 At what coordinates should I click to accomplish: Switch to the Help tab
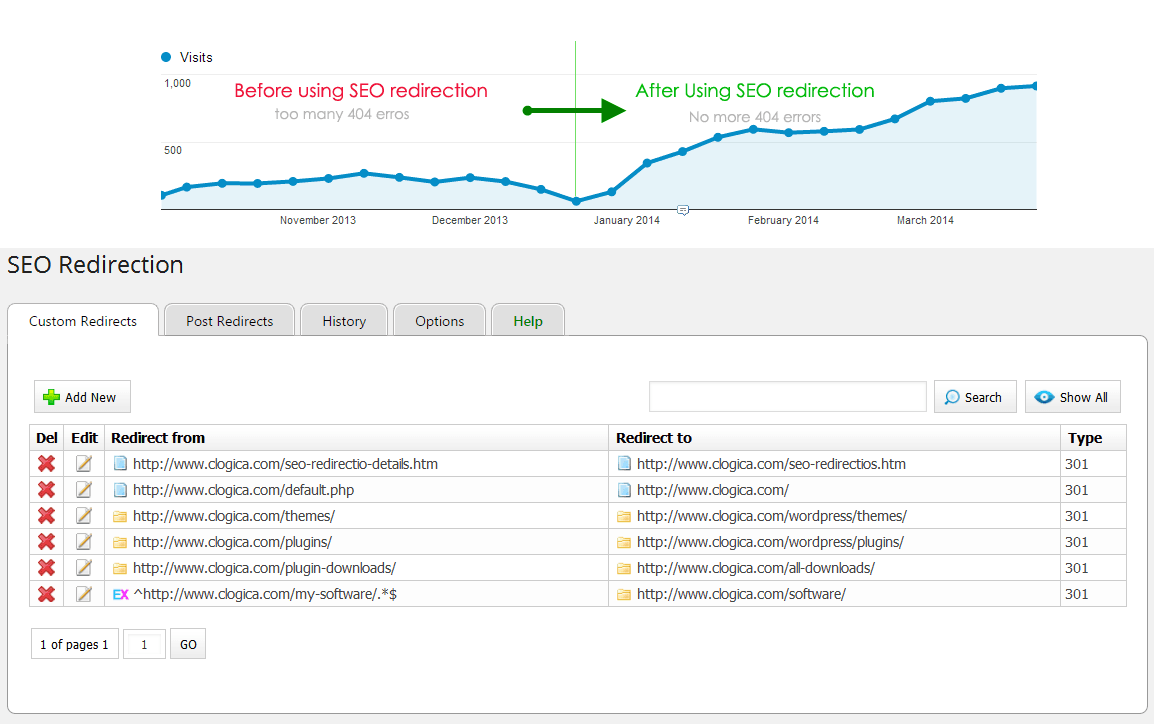(x=527, y=320)
